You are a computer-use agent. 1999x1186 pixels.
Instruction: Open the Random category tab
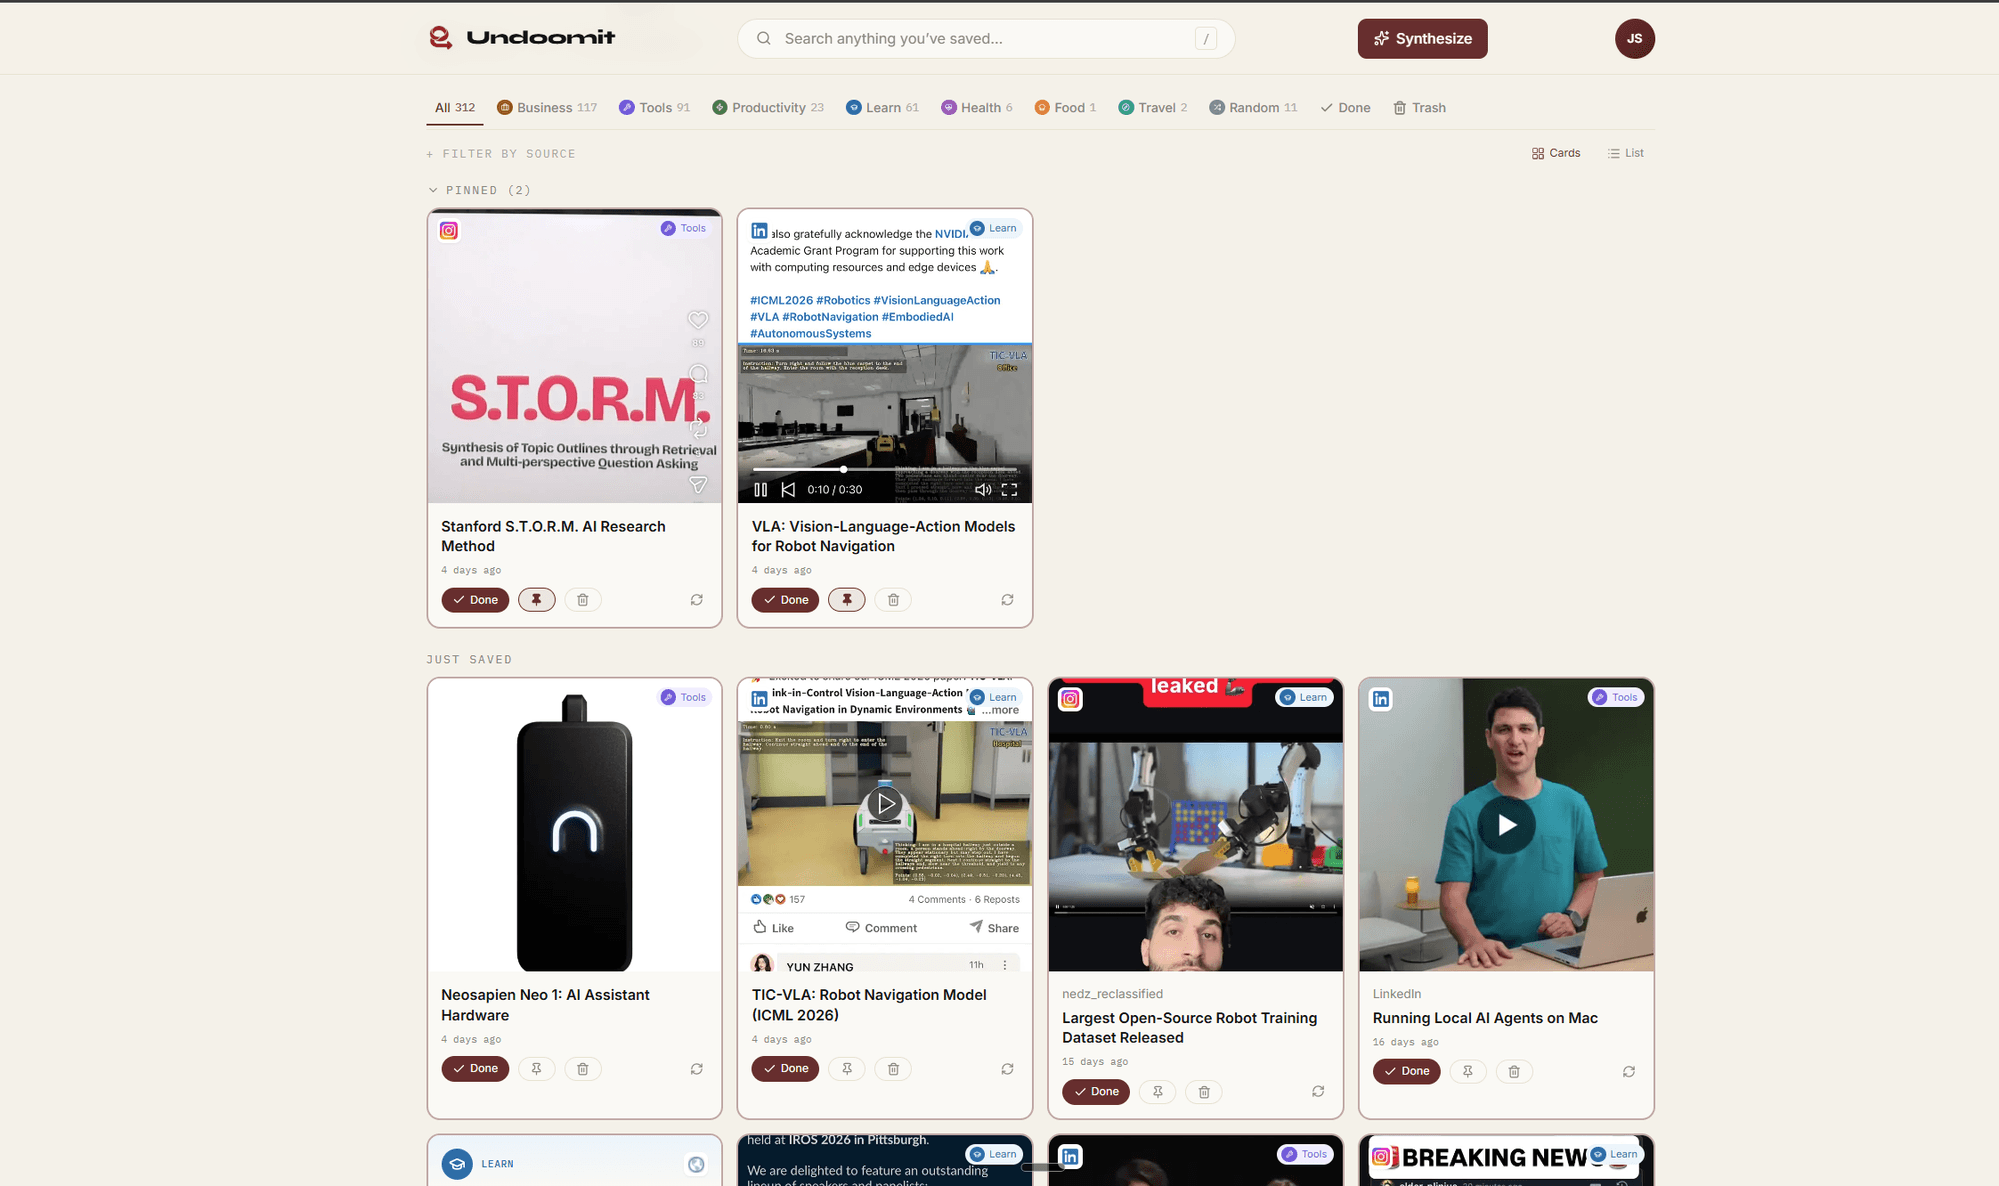(1253, 108)
